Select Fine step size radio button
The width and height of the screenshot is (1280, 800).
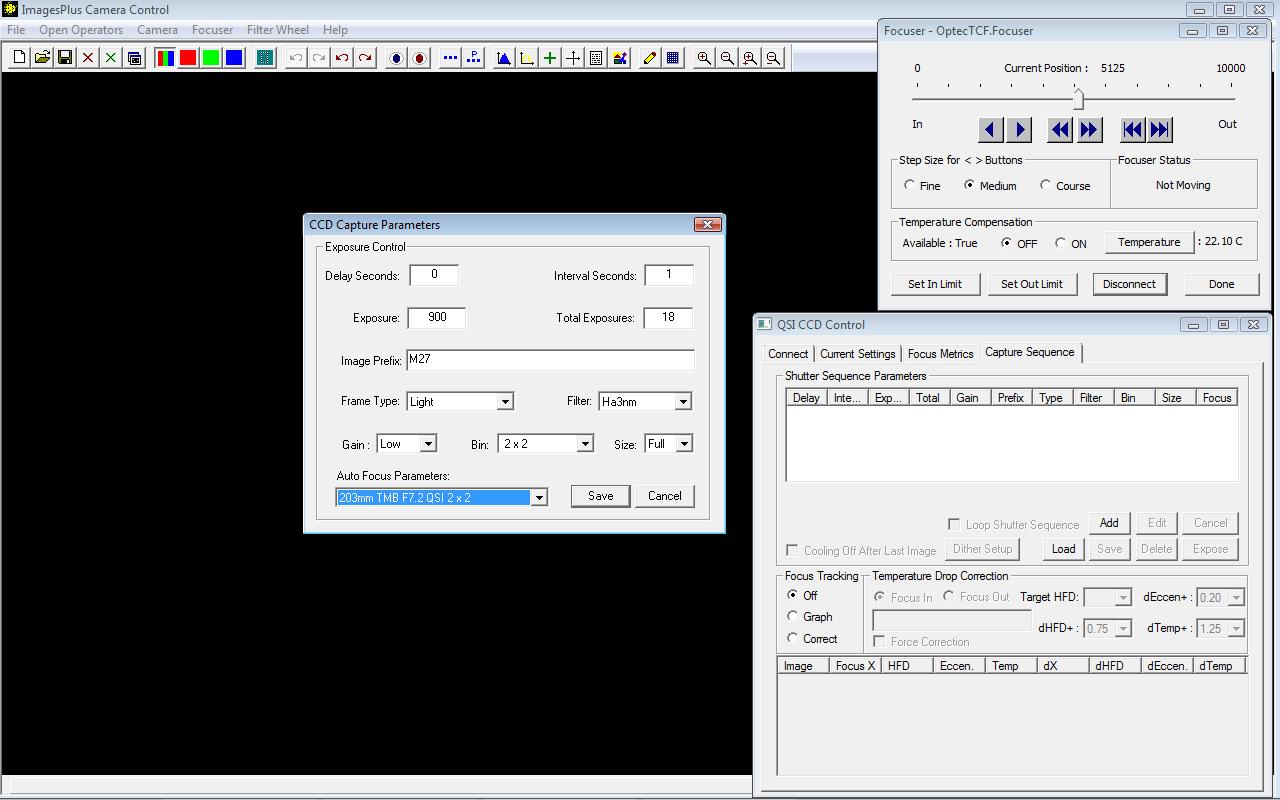coord(909,185)
